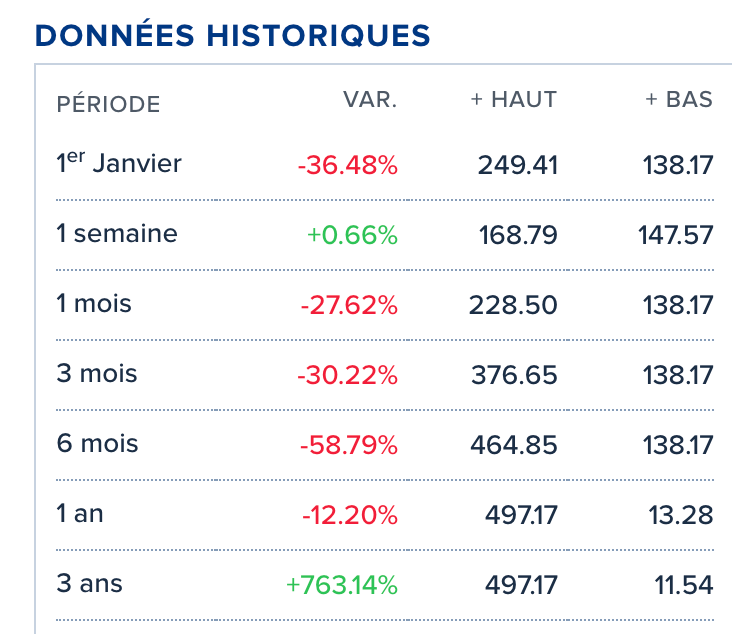Select the 1er Janvier period row
This screenshot has height=634, width=732.
[119, 163]
